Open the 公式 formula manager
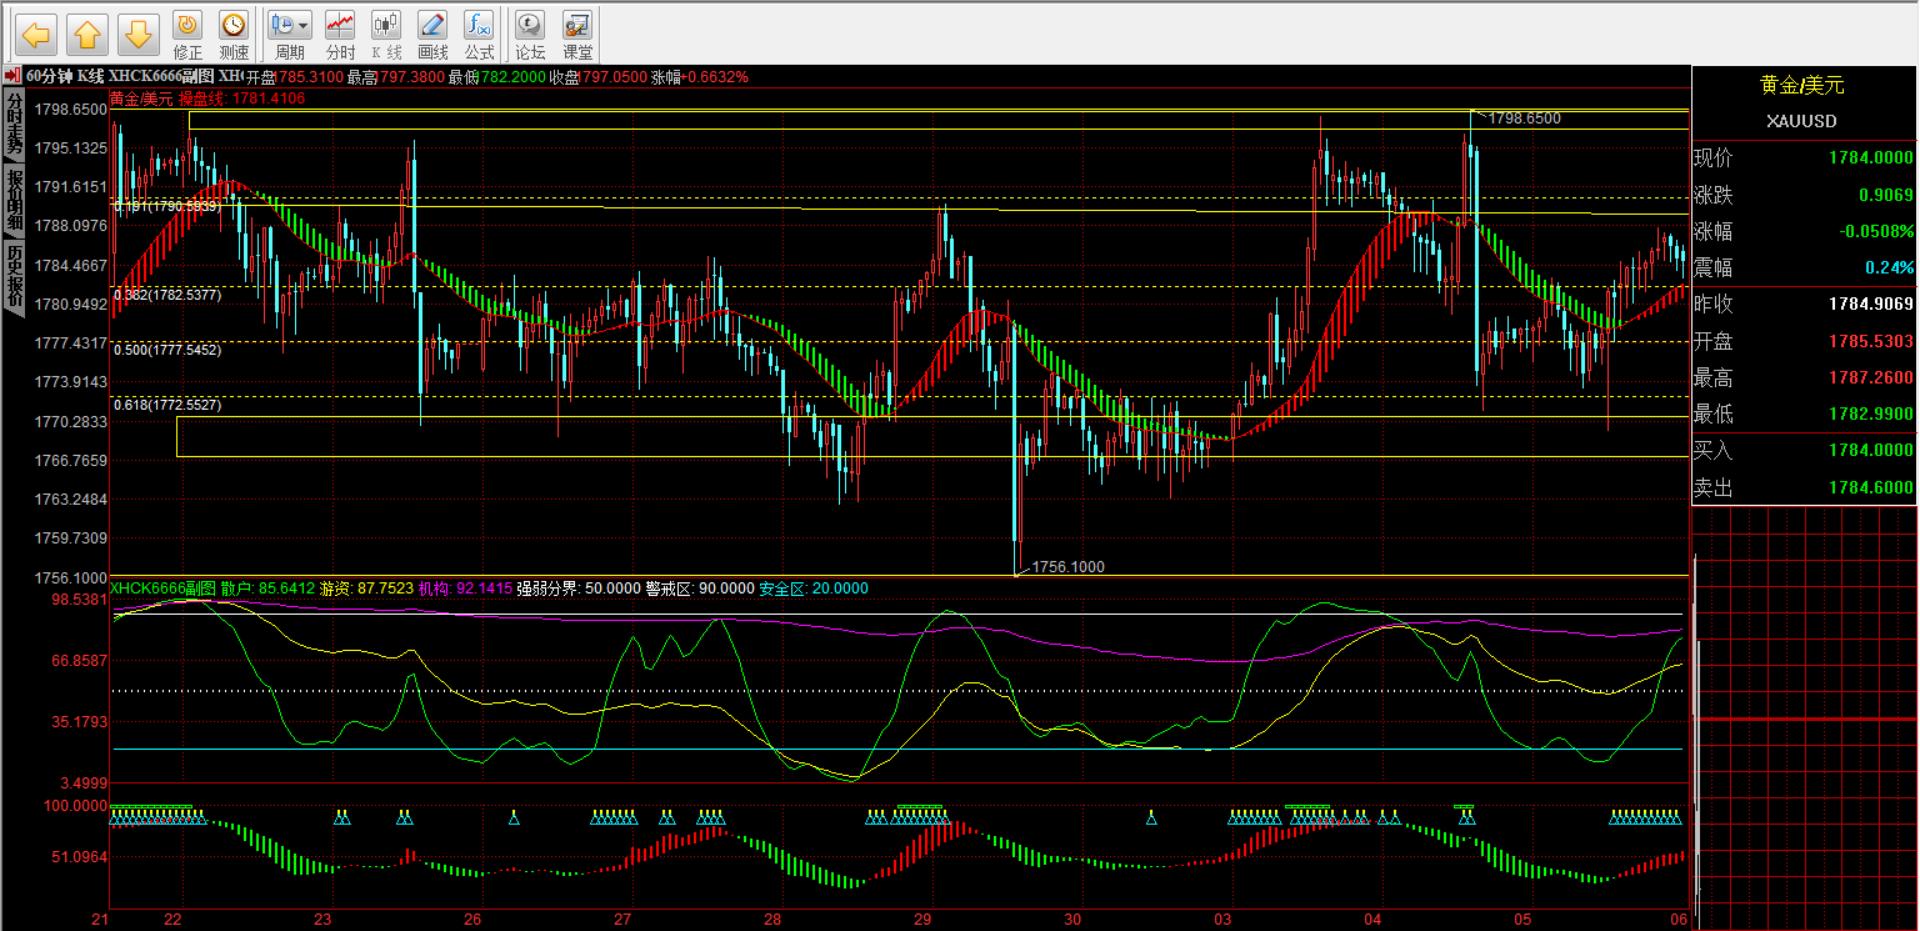This screenshot has width=1920, height=931. tap(479, 36)
